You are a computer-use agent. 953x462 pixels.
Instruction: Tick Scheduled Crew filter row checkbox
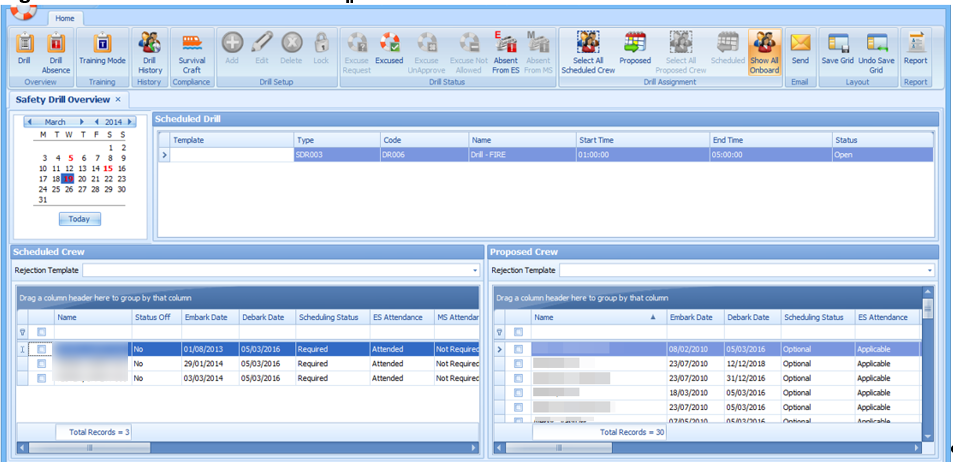click(x=41, y=332)
